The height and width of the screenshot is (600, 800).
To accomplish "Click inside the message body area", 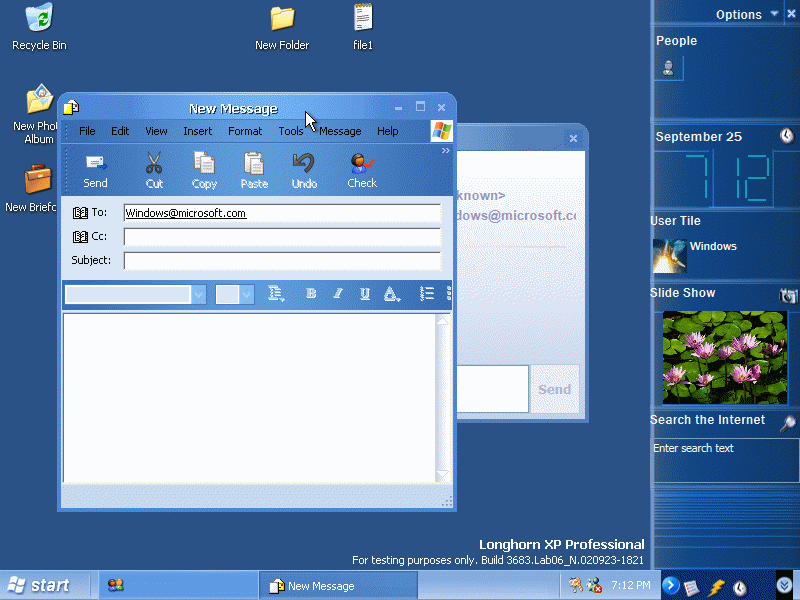I will (x=249, y=398).
